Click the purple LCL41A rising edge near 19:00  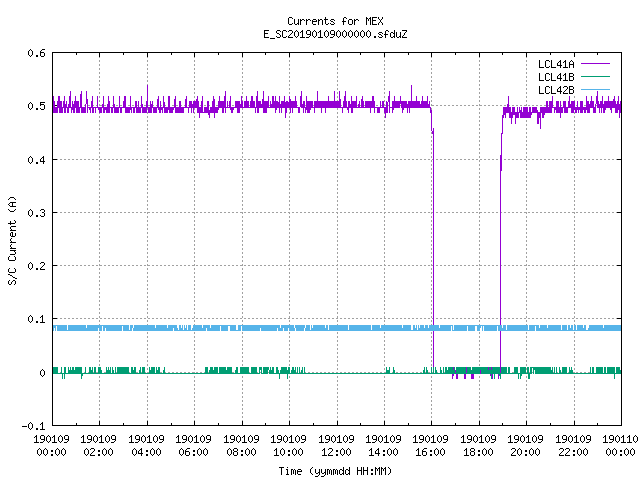[501, 245]
